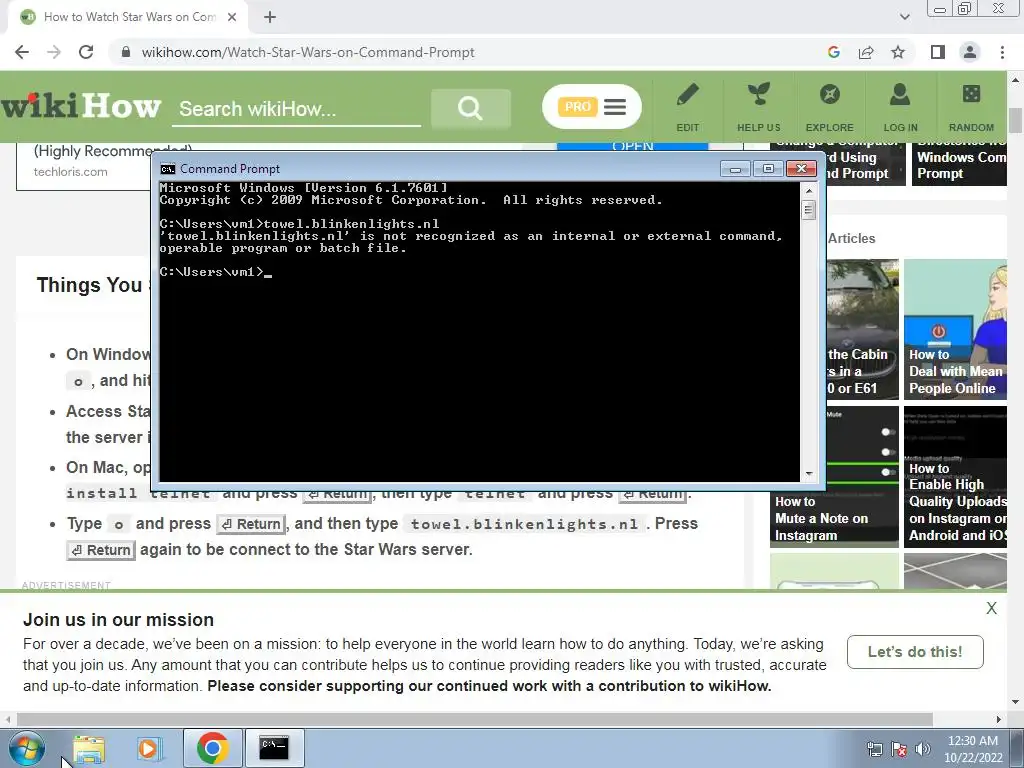The width and height of the screenshot is (1024, 768).
Task: Open the Windows Start menu
Action: pyautogui.click(x=27, y=748)
